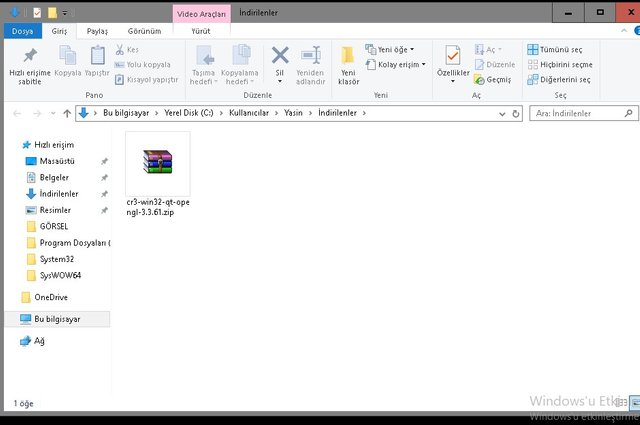Collapse the ribbon with chevron arrow
The image size is (640, 425).
pos(624,31)
